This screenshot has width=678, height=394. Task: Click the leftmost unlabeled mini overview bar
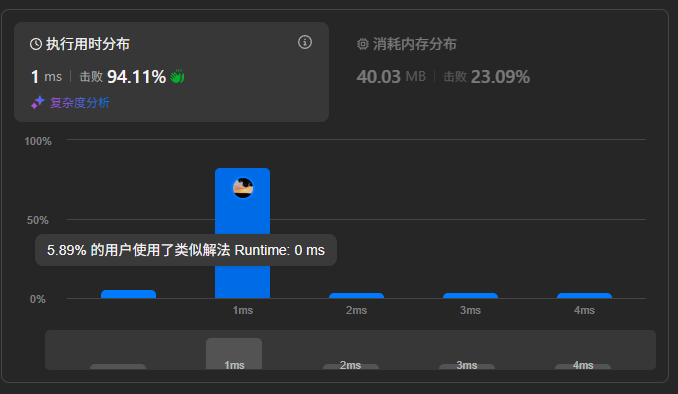pyautogui.click(x=118, y=366)
